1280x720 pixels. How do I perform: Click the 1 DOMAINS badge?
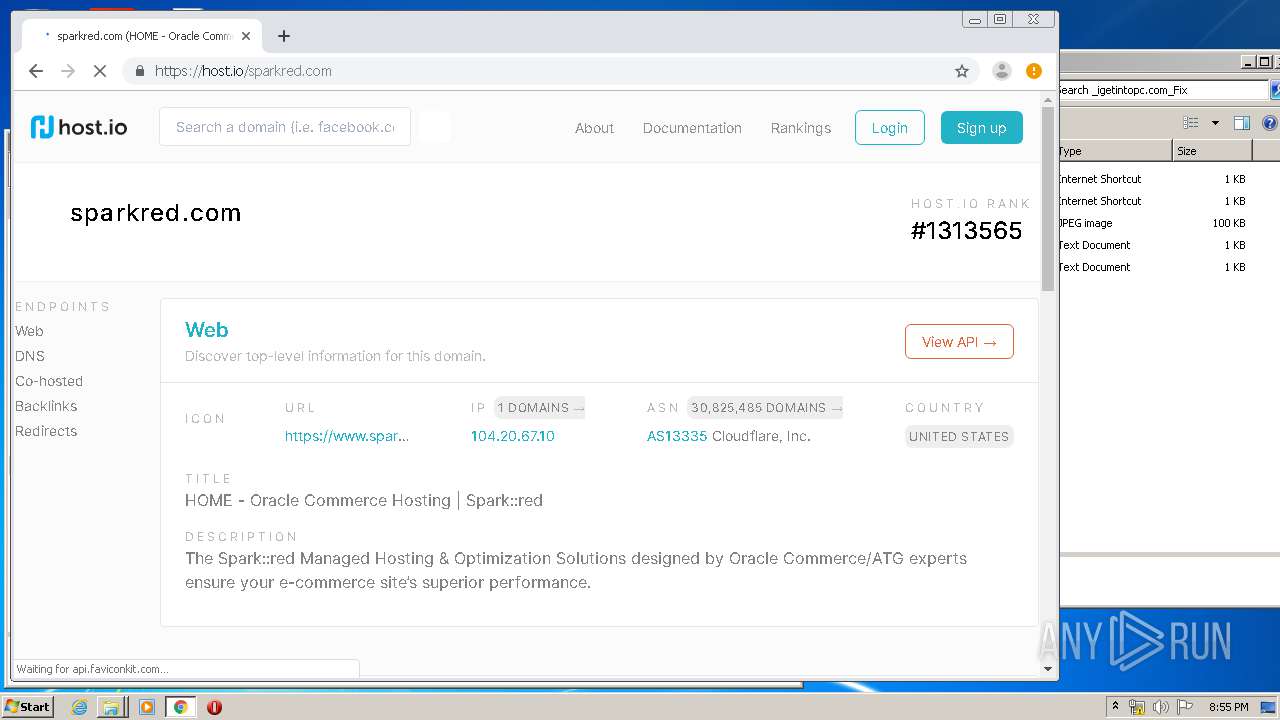point(540,408)
